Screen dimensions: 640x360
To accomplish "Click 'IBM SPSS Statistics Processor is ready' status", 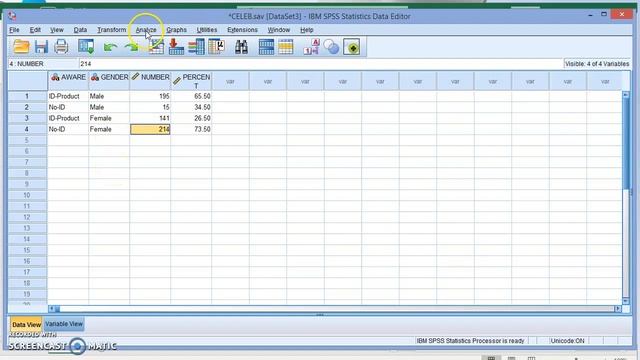I will pos(470,341).
